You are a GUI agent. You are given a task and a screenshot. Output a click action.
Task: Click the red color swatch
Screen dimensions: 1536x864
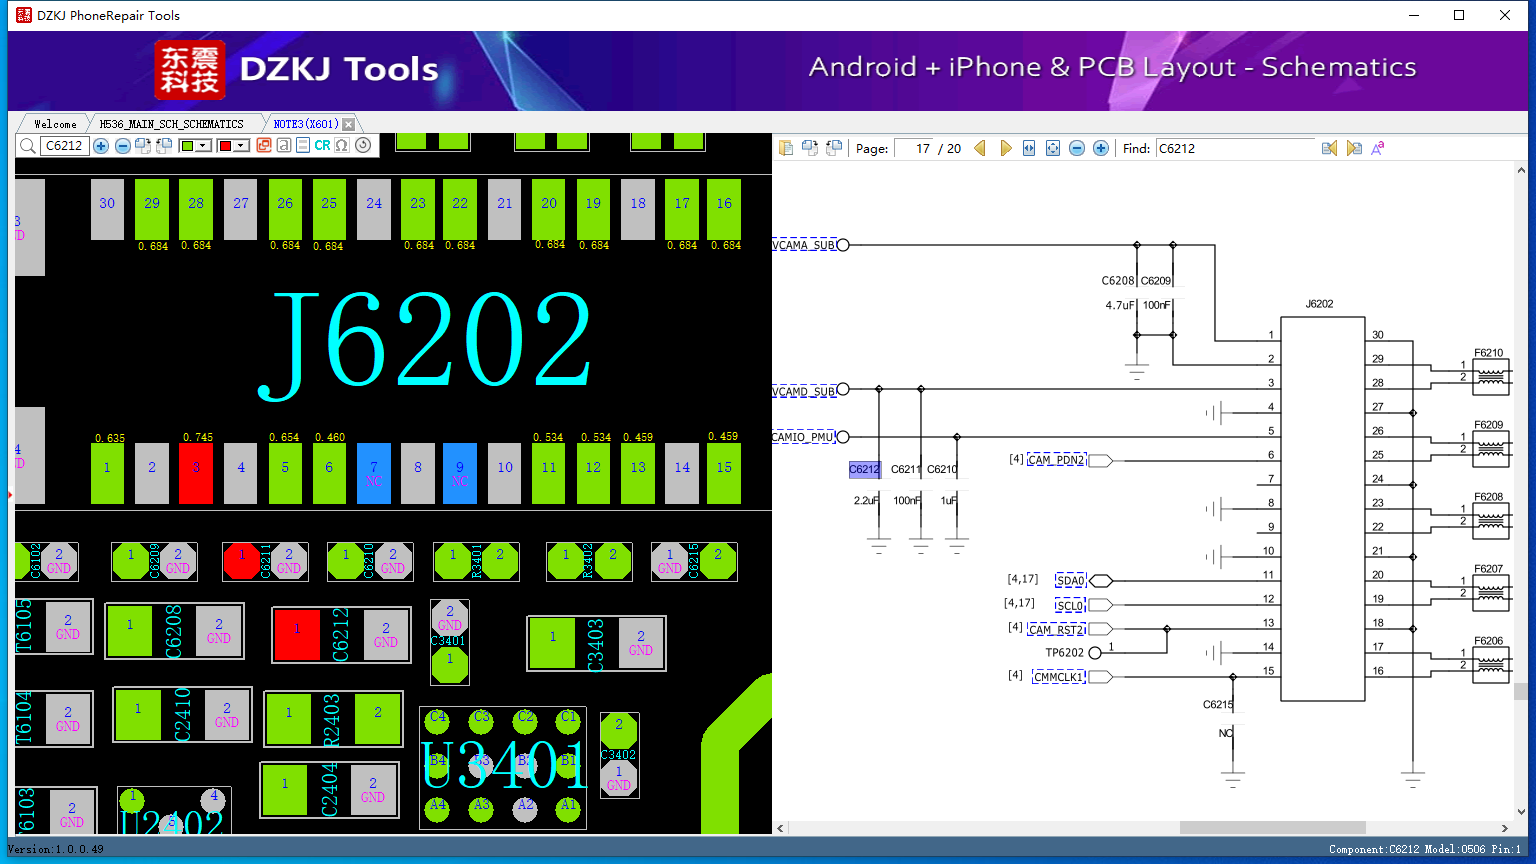(225, 146)
